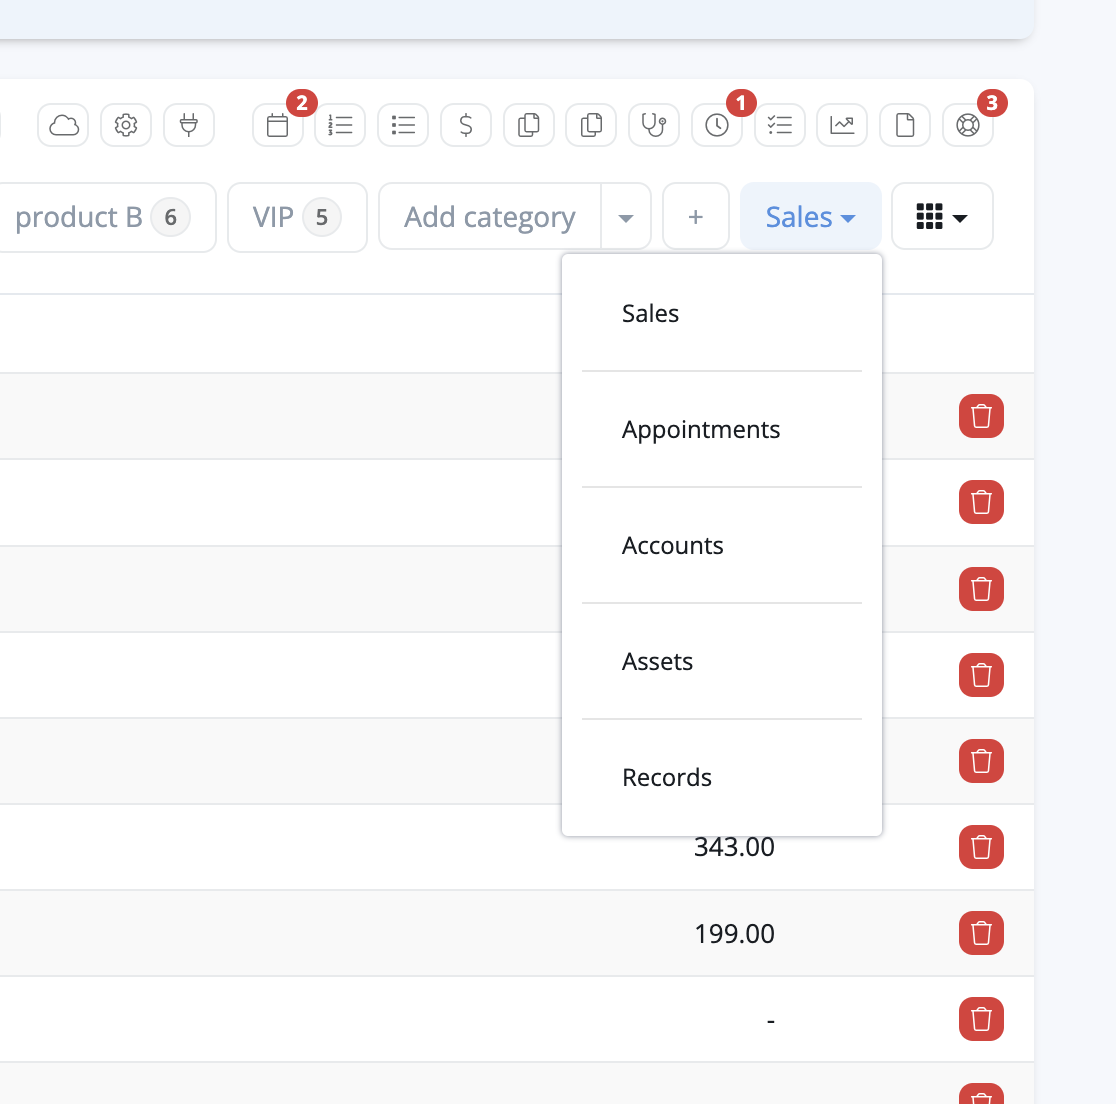The image size is (1116, 1104).
Task: Click the numbered list icon
Action: [340, 125]
